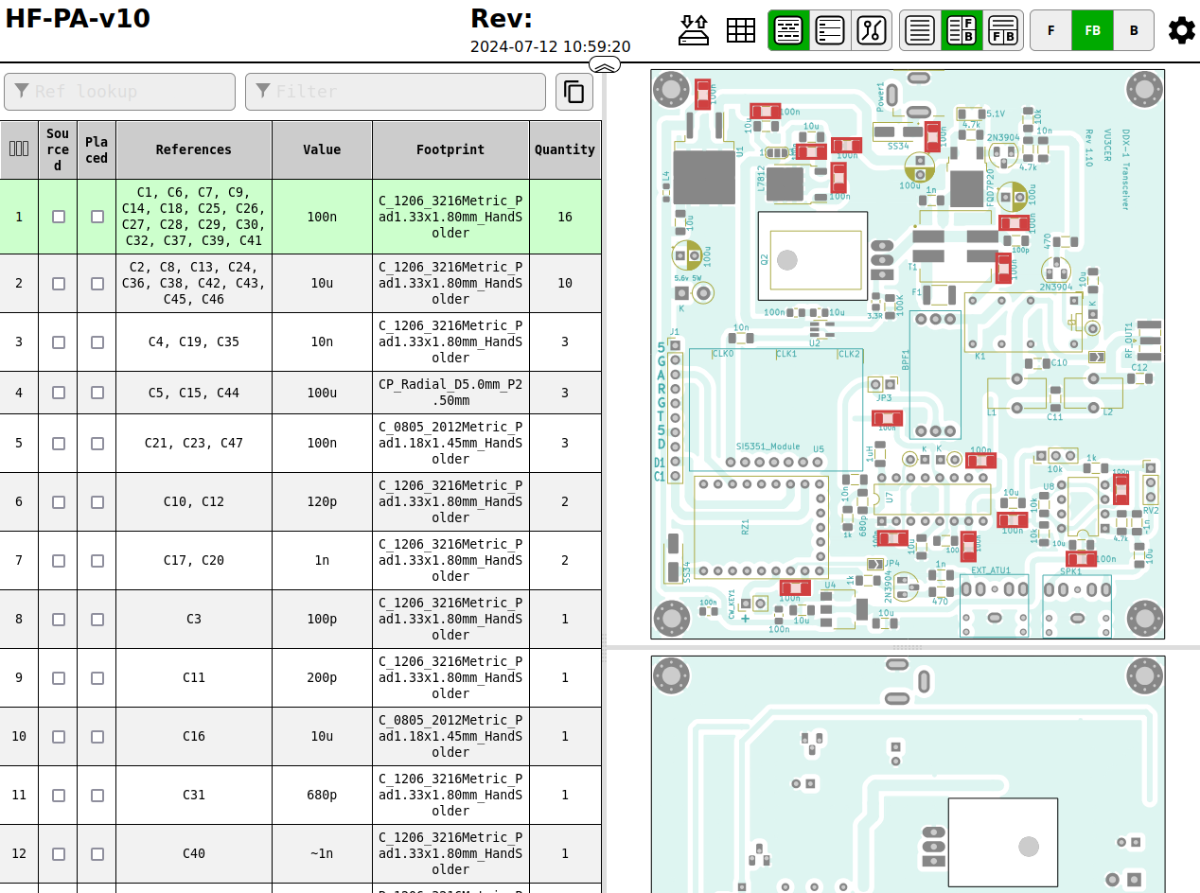
Task: Sort by the References column header
Action: [x=194, y=150]
